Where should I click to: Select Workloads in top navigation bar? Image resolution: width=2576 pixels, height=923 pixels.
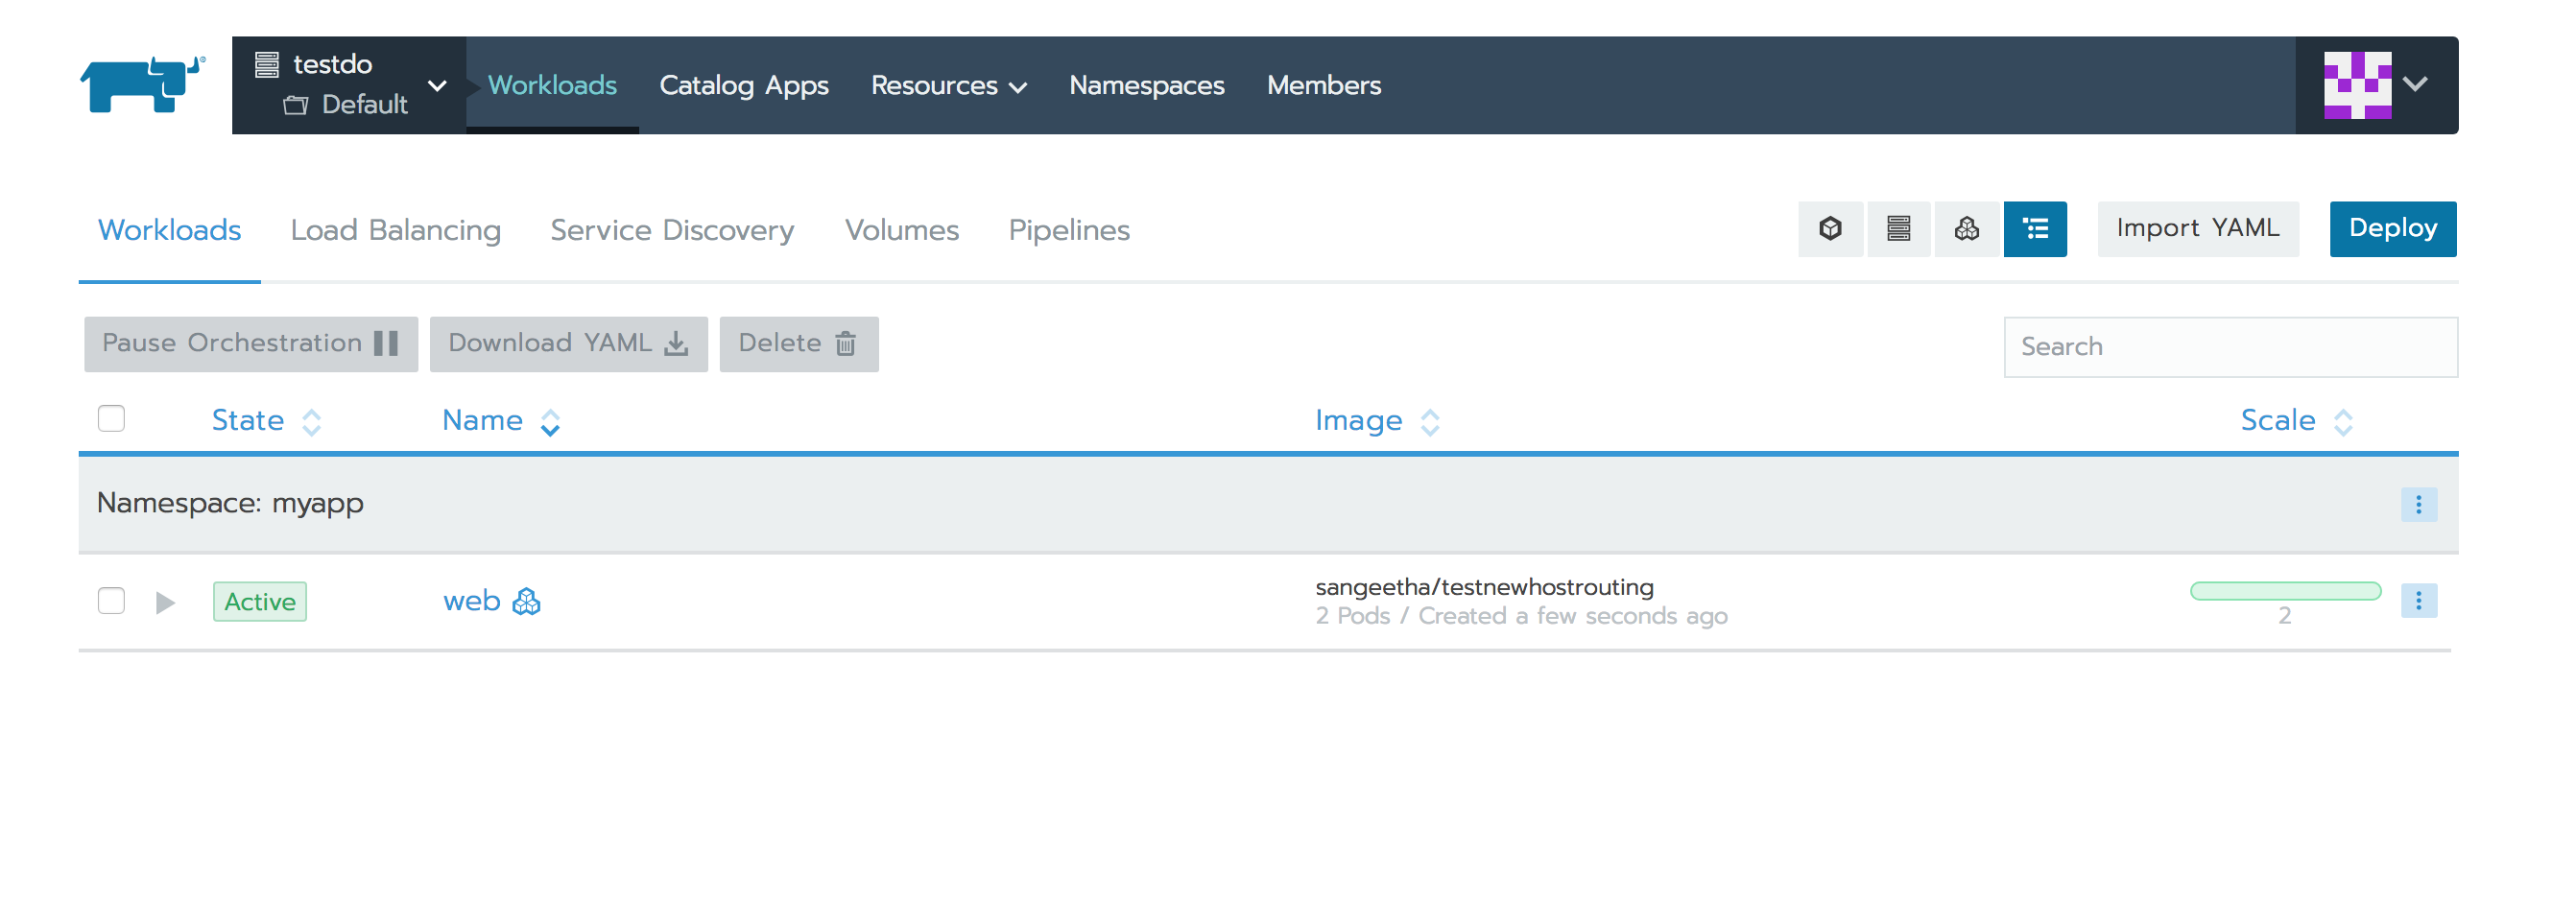[x=552, y=85]
